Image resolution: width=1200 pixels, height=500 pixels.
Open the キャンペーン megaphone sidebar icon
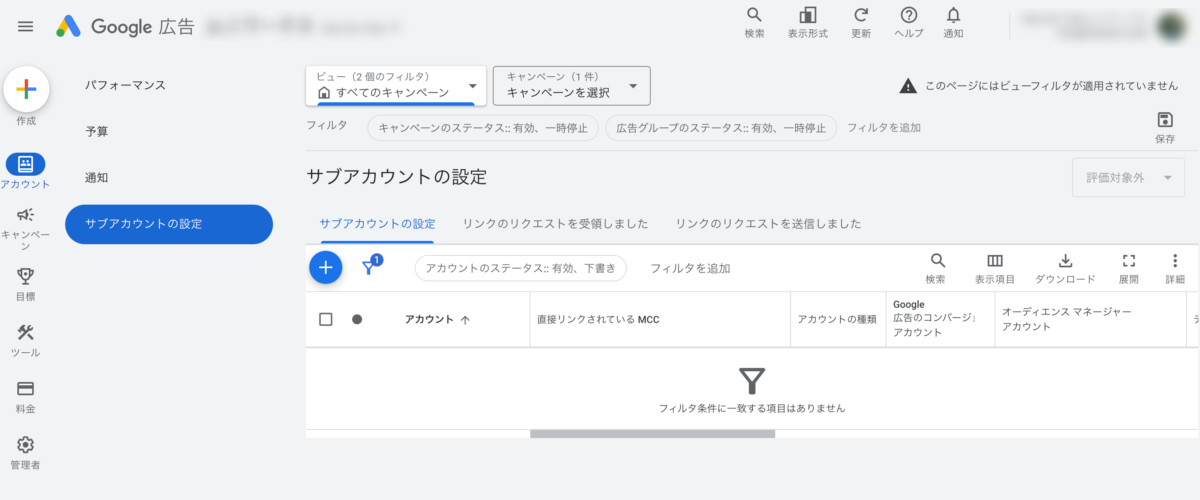(26, 215)
